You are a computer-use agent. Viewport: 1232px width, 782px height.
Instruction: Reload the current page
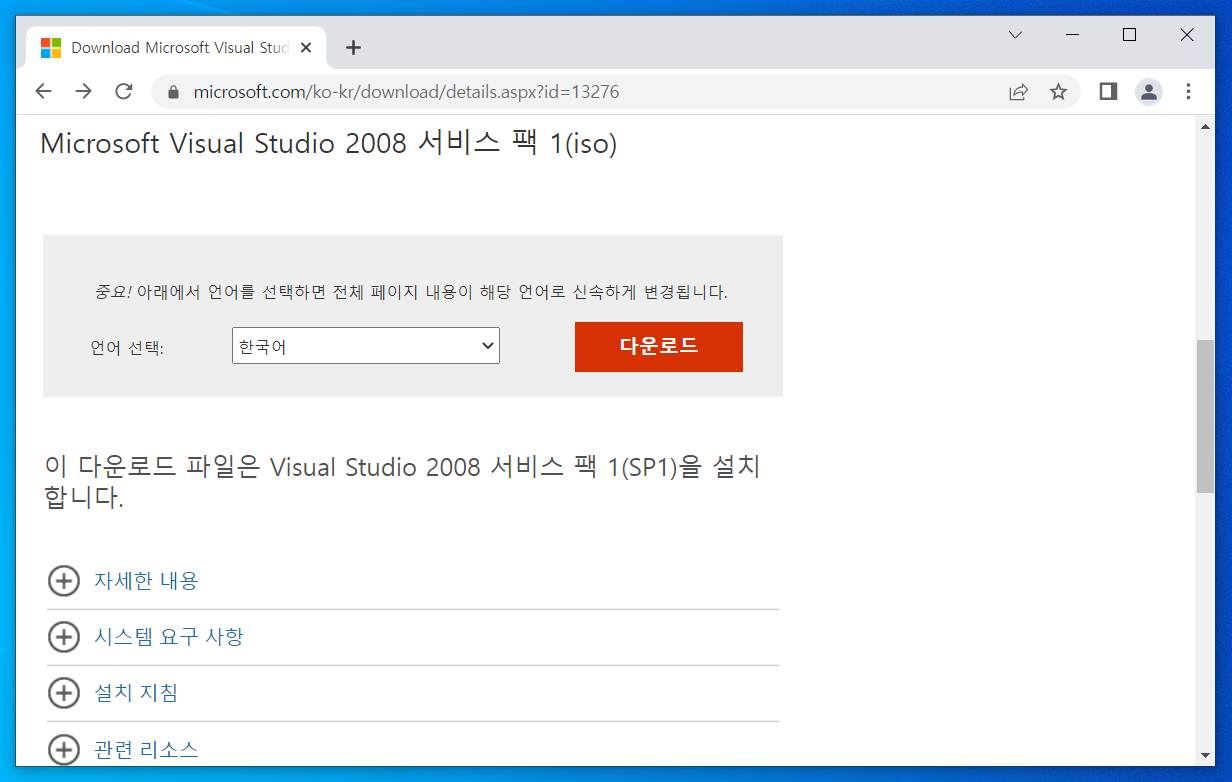coord(124,92)
